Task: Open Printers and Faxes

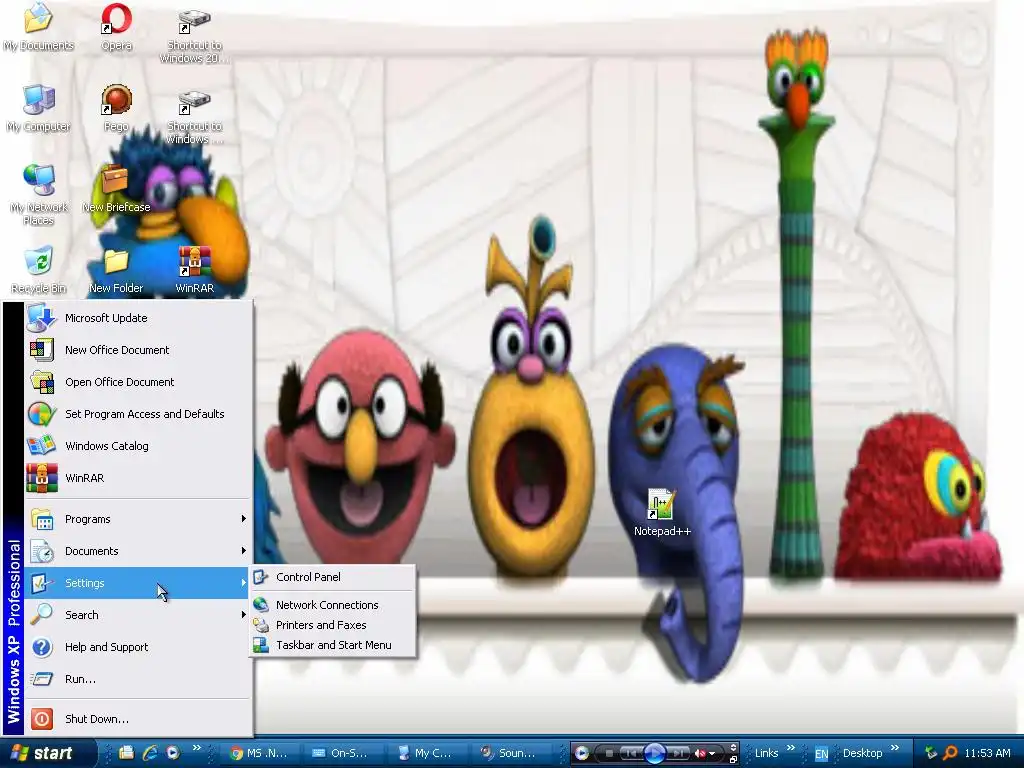Action: [333, 625]
